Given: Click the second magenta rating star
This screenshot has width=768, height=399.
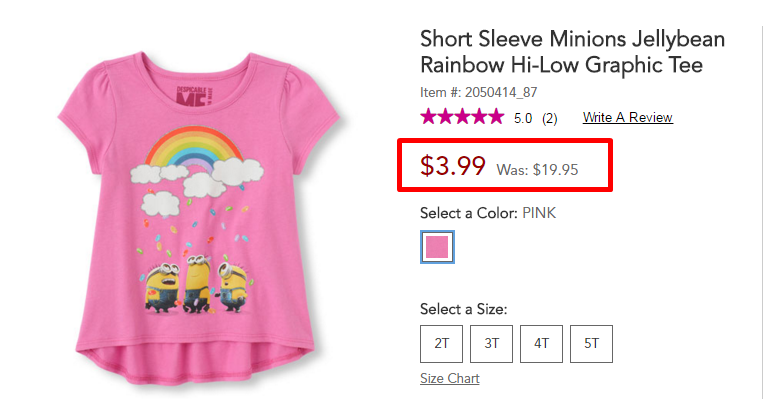Looking at the screenshot, I should coord(445,117).
